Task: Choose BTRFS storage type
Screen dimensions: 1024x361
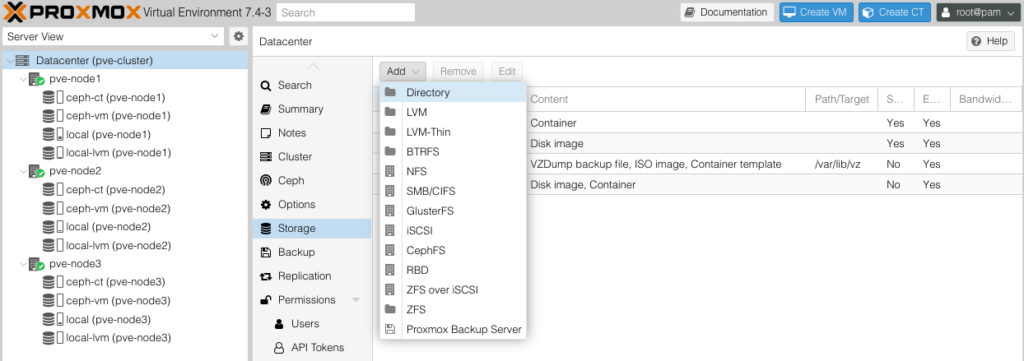Action: point(453,151)
